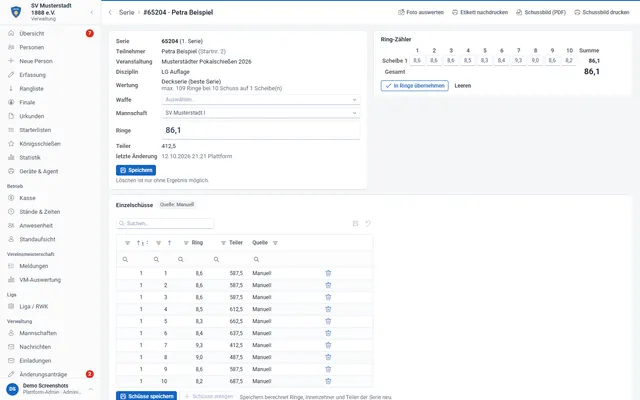
Task: Click the Suchen search field in Einzelschüsse
Action: click(165, 223)
